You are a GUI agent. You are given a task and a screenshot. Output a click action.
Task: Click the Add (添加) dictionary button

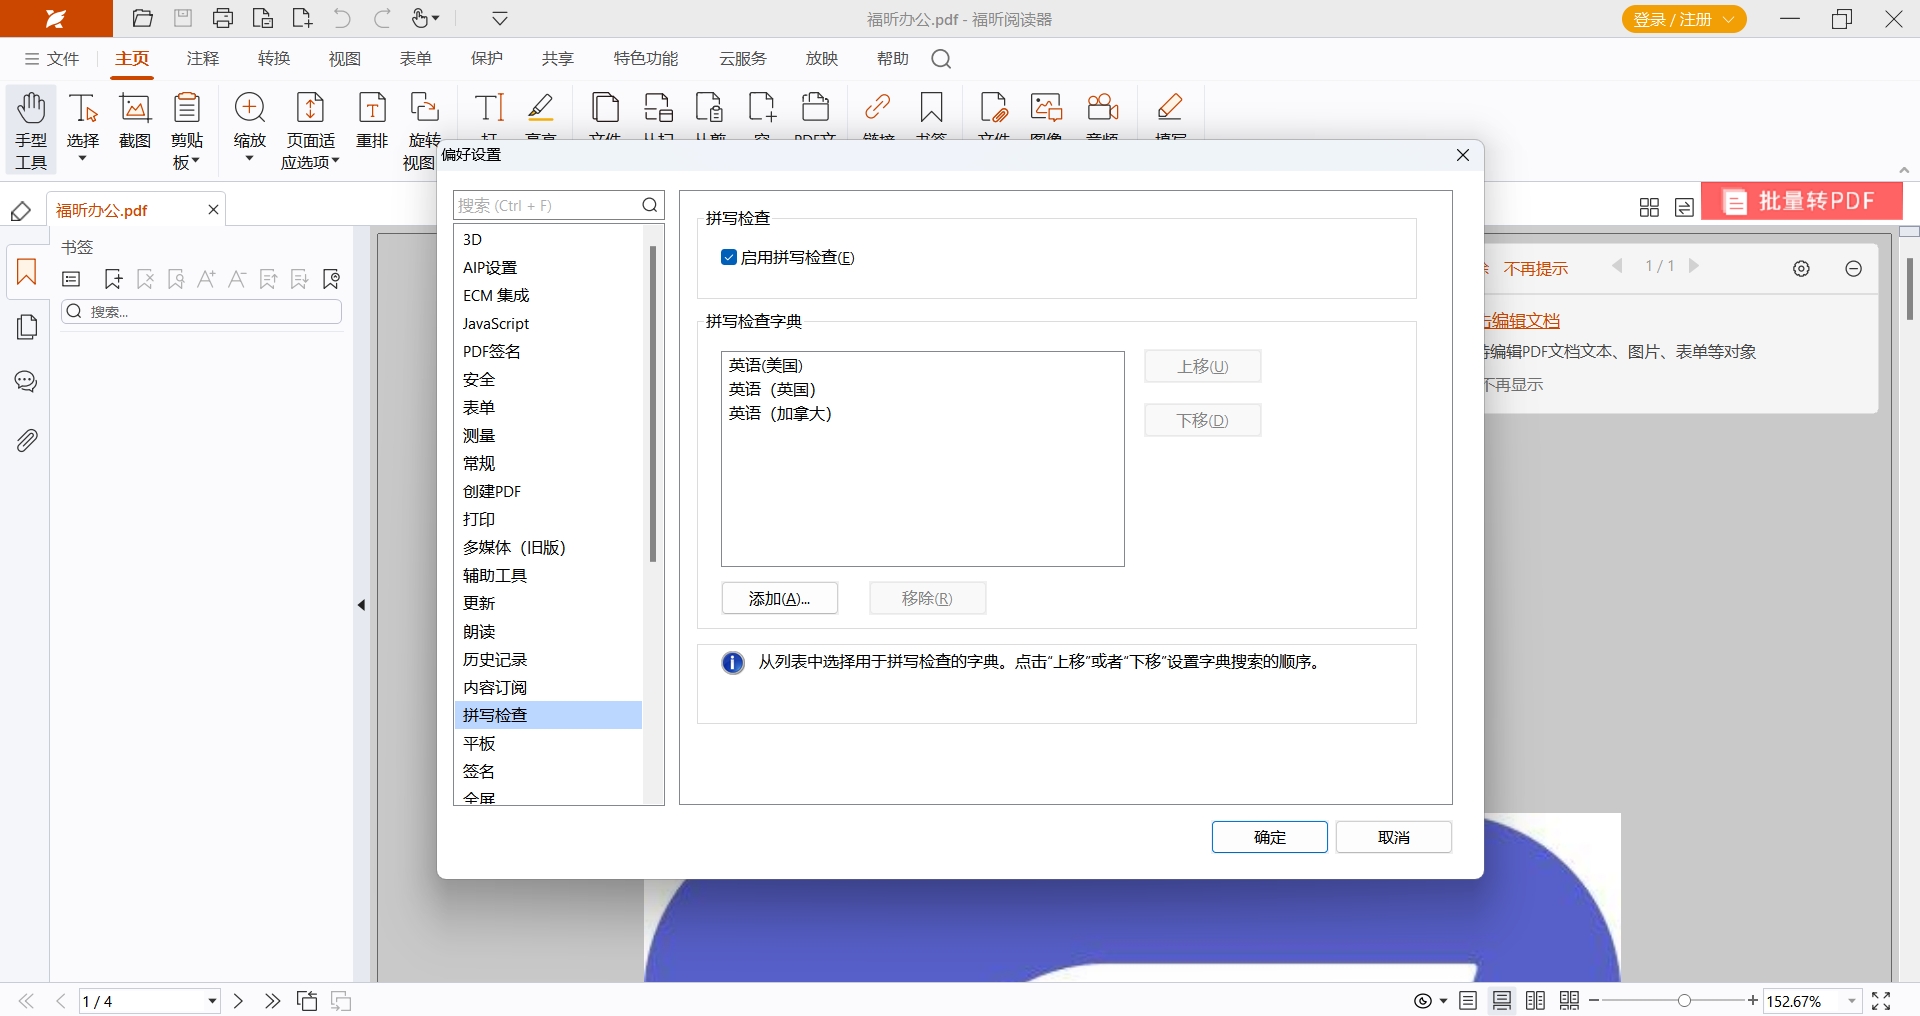click(779, 599)
